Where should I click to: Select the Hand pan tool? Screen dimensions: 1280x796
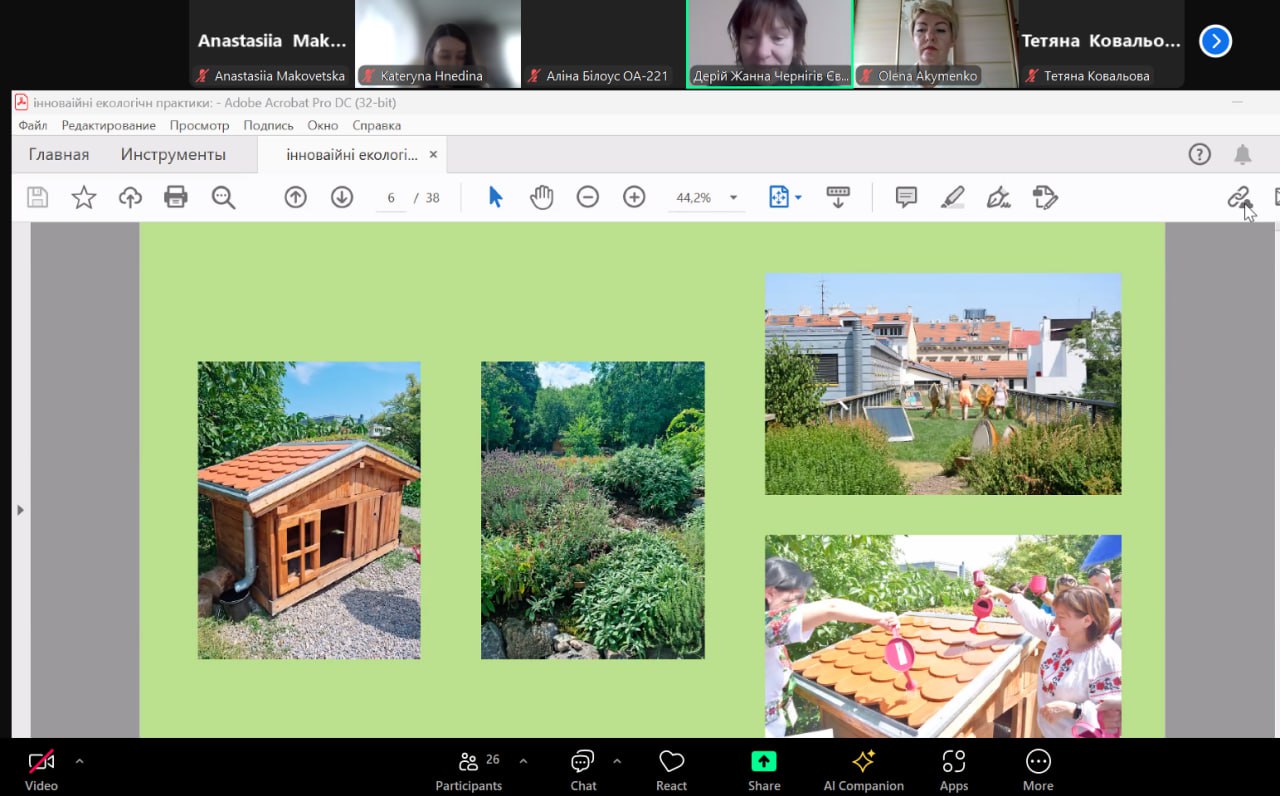pyautogui.click(x=541, y=197)
